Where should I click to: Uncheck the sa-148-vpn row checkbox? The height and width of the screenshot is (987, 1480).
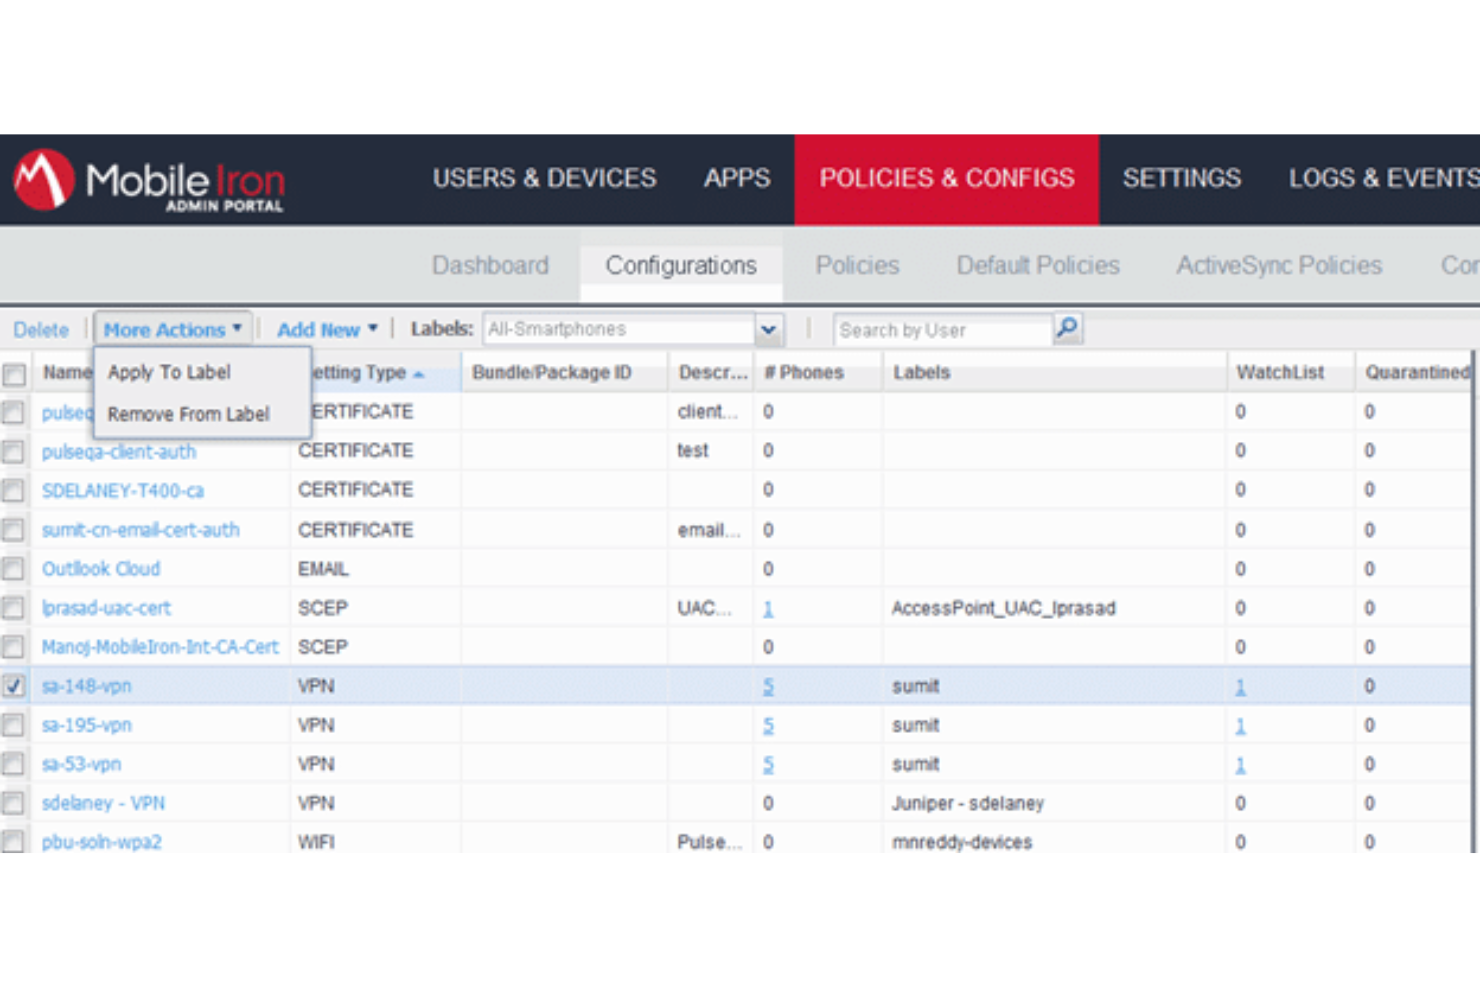coord(14,686)
